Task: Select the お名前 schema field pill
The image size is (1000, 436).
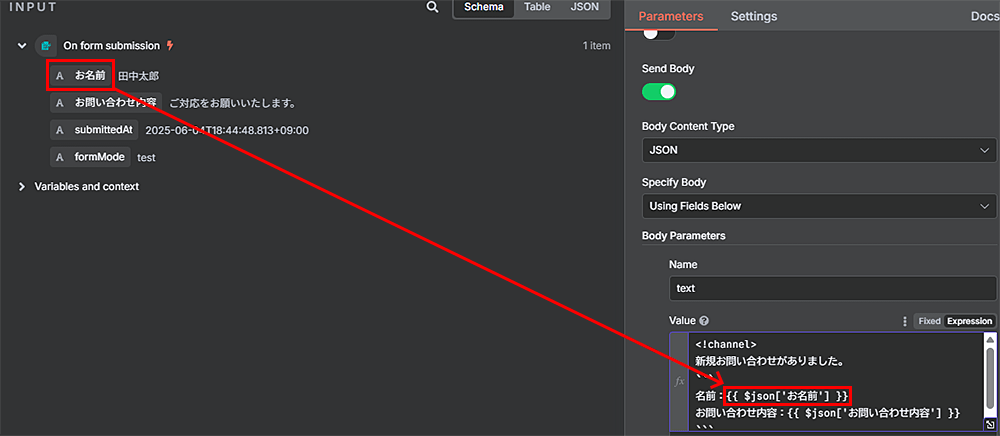Action: click(81, 75)
